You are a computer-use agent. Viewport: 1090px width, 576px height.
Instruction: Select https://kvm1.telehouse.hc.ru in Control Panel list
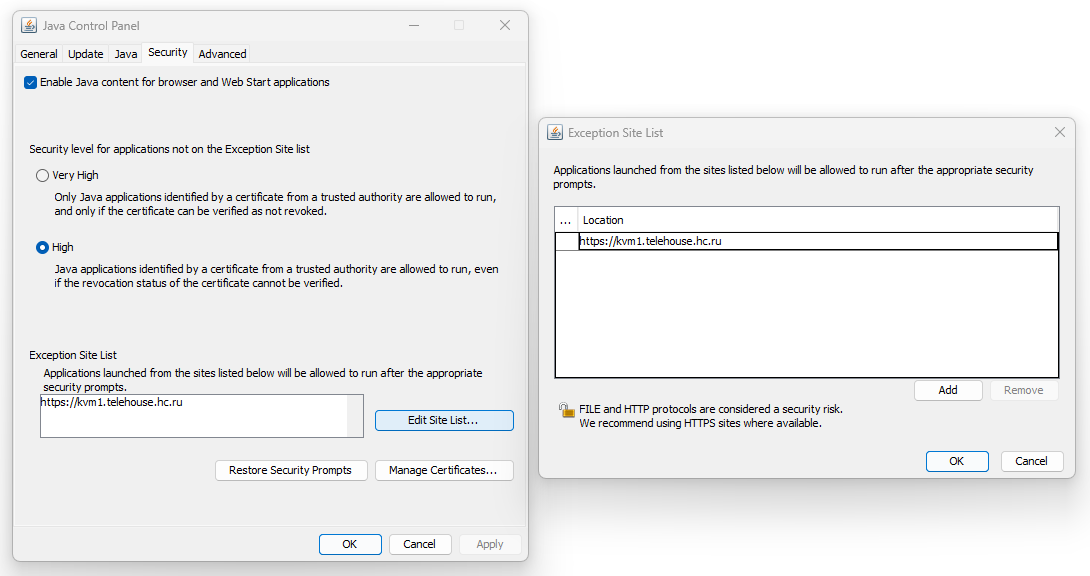(x=111, y=402)
